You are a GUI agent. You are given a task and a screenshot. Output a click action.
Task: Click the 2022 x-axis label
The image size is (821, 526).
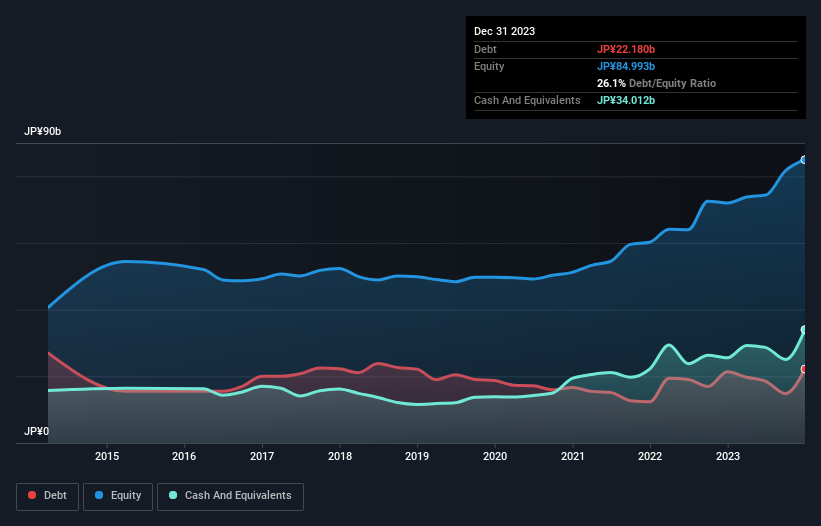coord(650,456)
